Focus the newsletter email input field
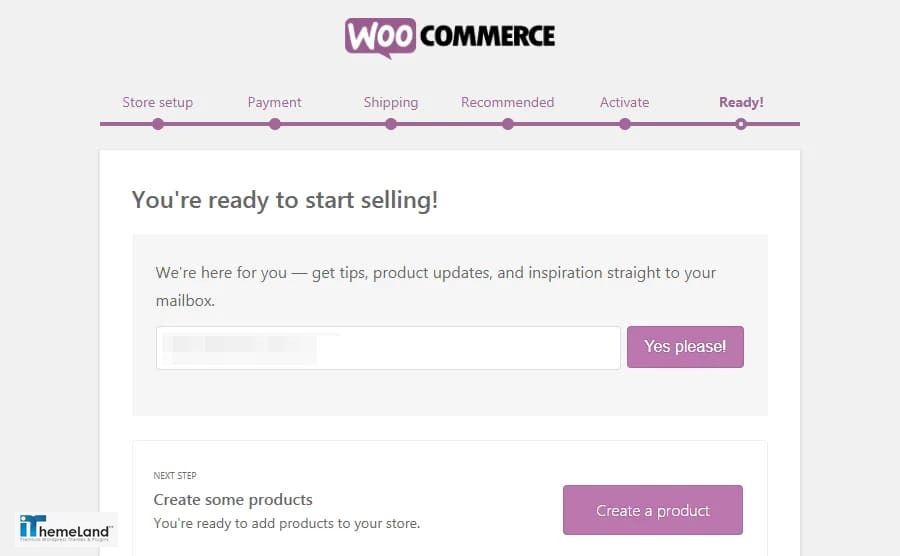Viewport: 900px width, 556px height. pos(388,348)
